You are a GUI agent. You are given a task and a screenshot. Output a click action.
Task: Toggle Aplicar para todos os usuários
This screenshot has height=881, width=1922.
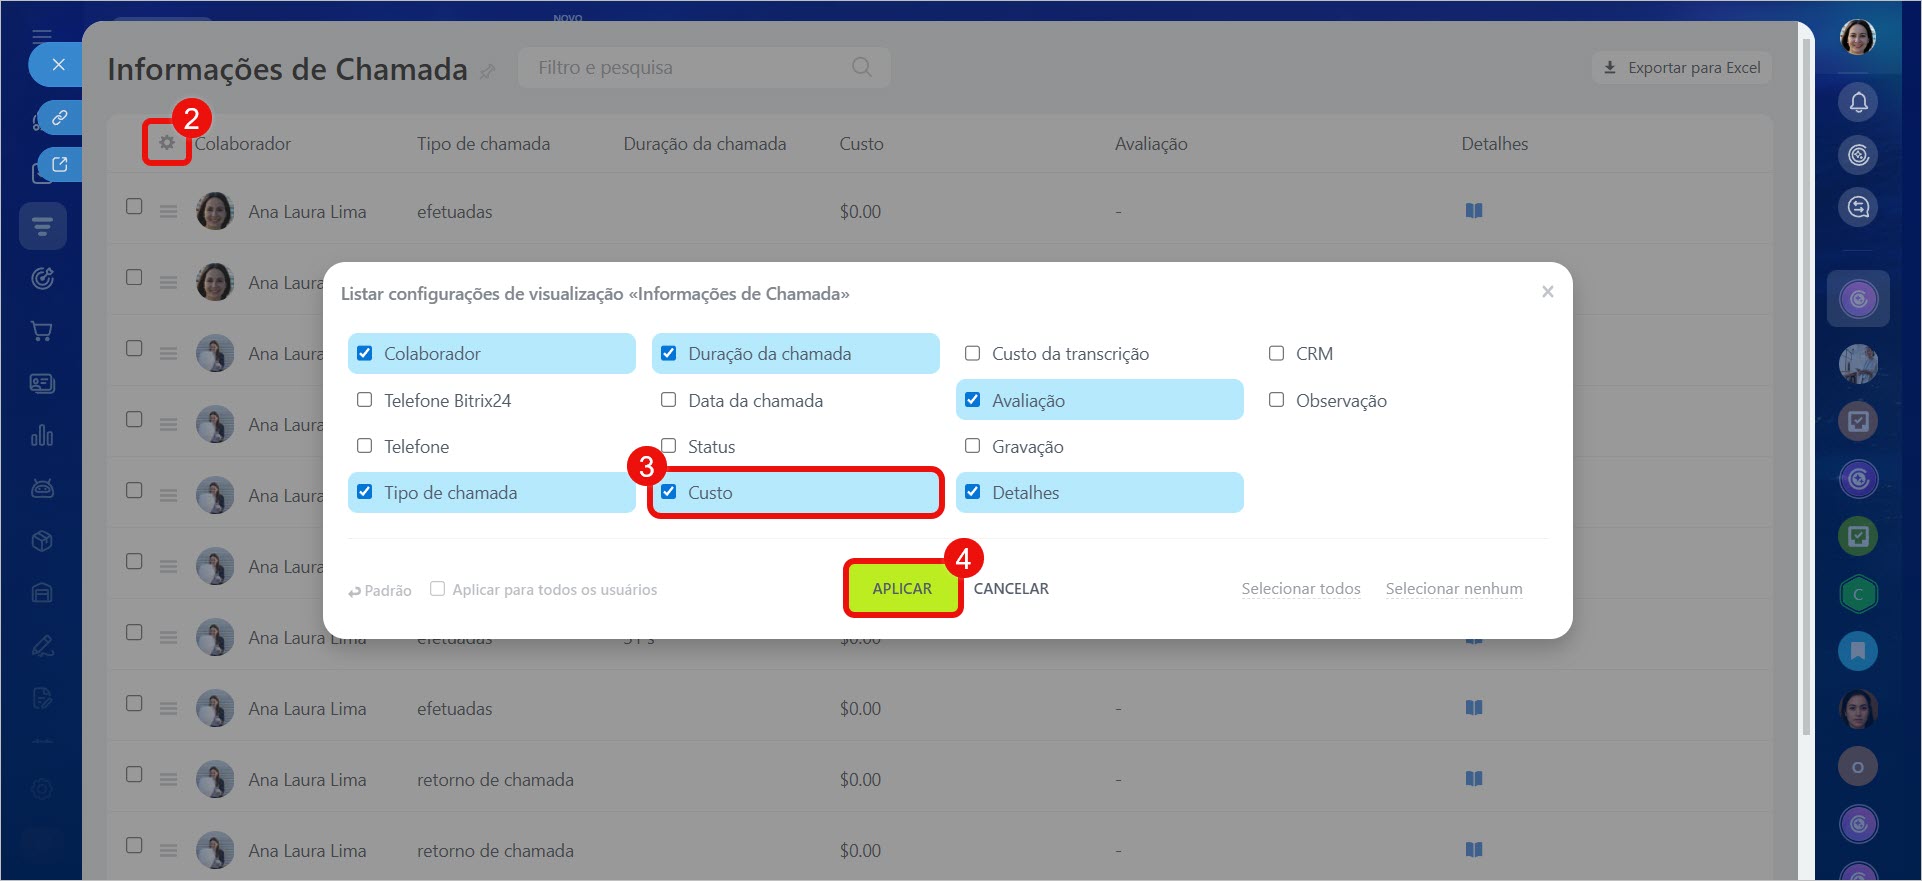point(437,589)
